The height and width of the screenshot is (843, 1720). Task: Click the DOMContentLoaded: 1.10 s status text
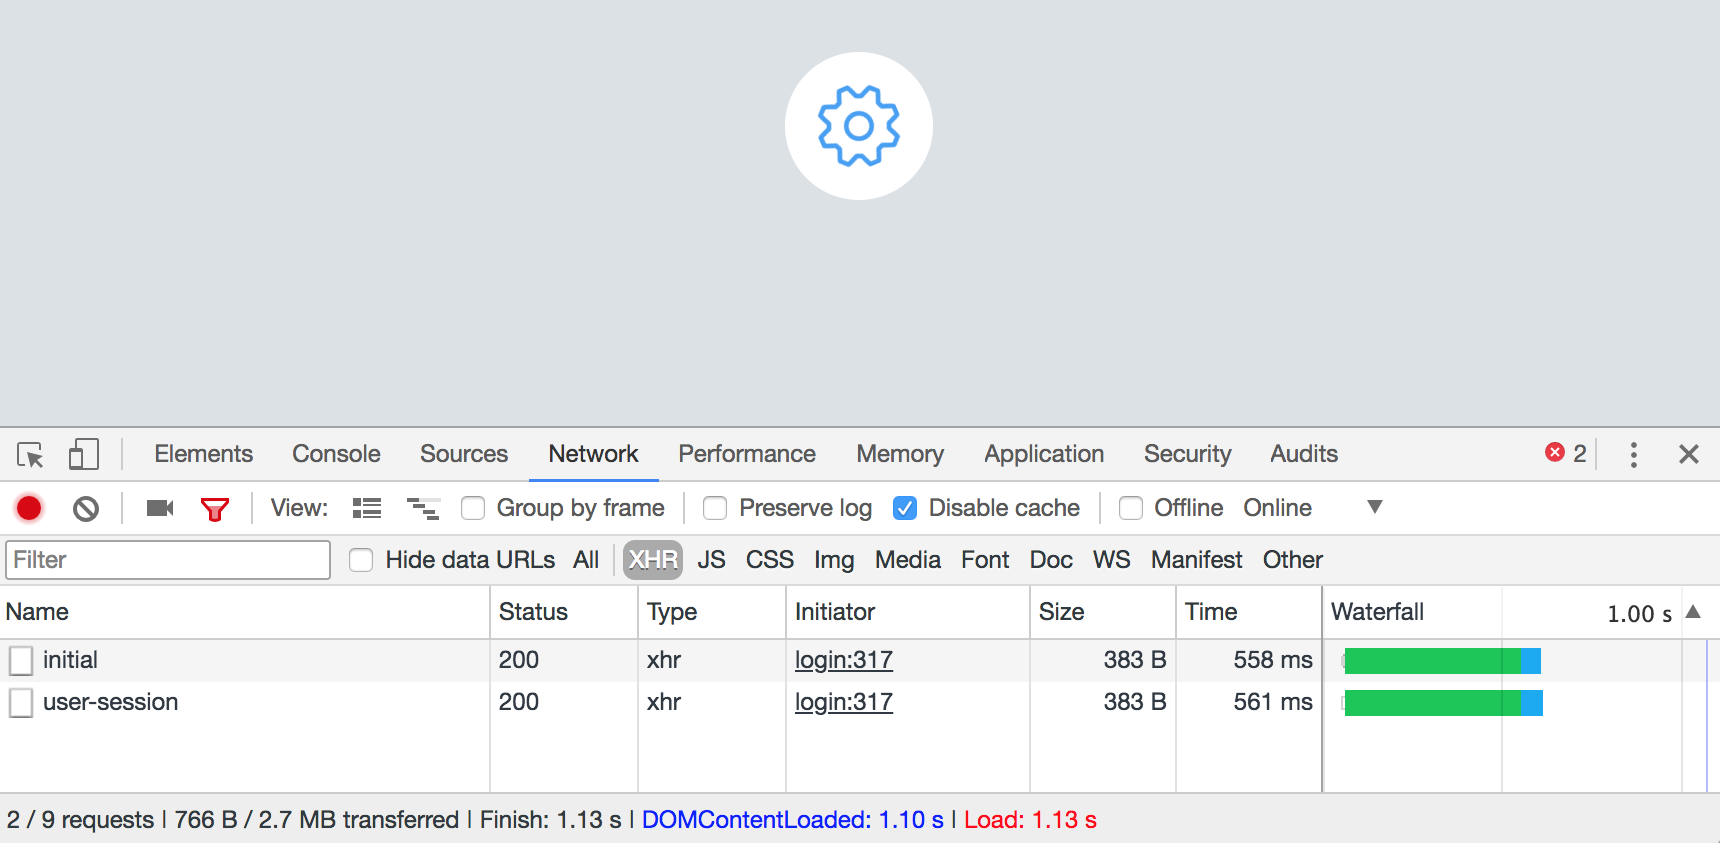coord(793,820)
